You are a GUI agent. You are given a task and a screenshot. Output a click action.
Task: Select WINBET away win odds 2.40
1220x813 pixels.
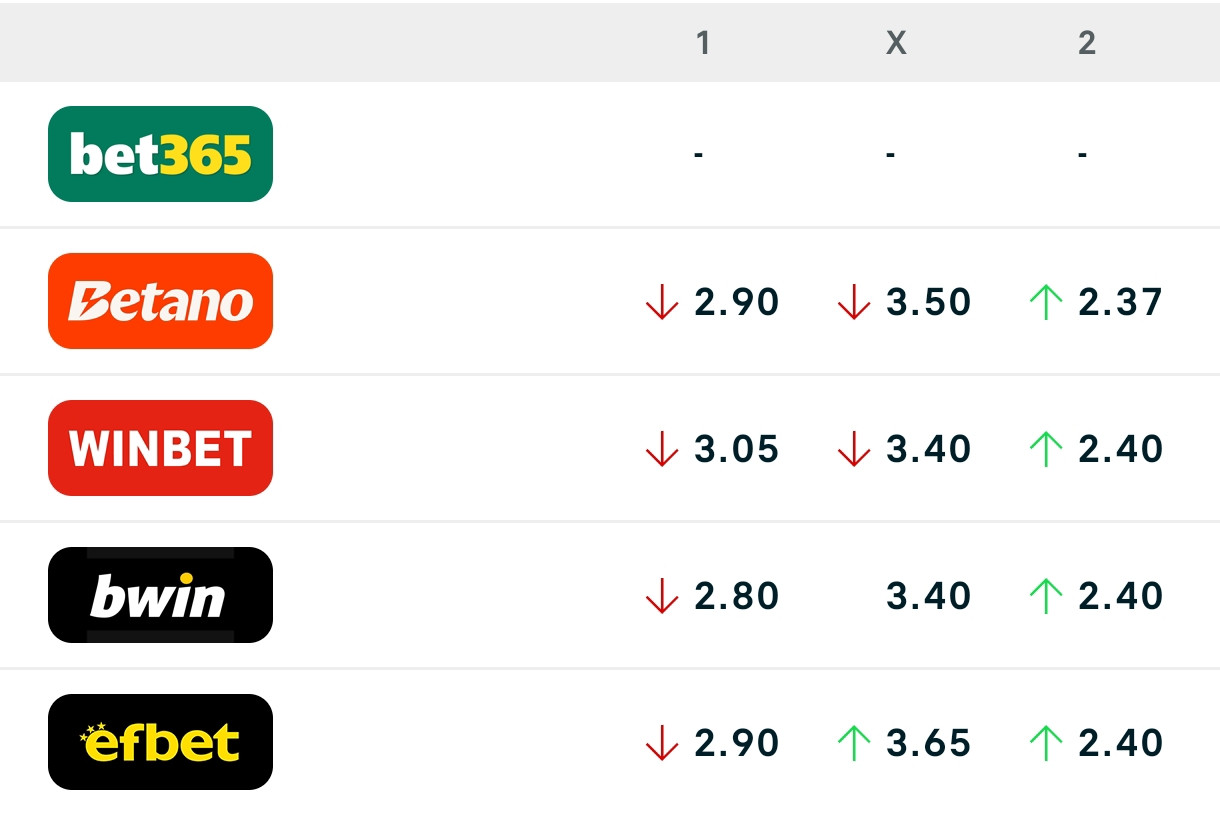[1120, 449]
